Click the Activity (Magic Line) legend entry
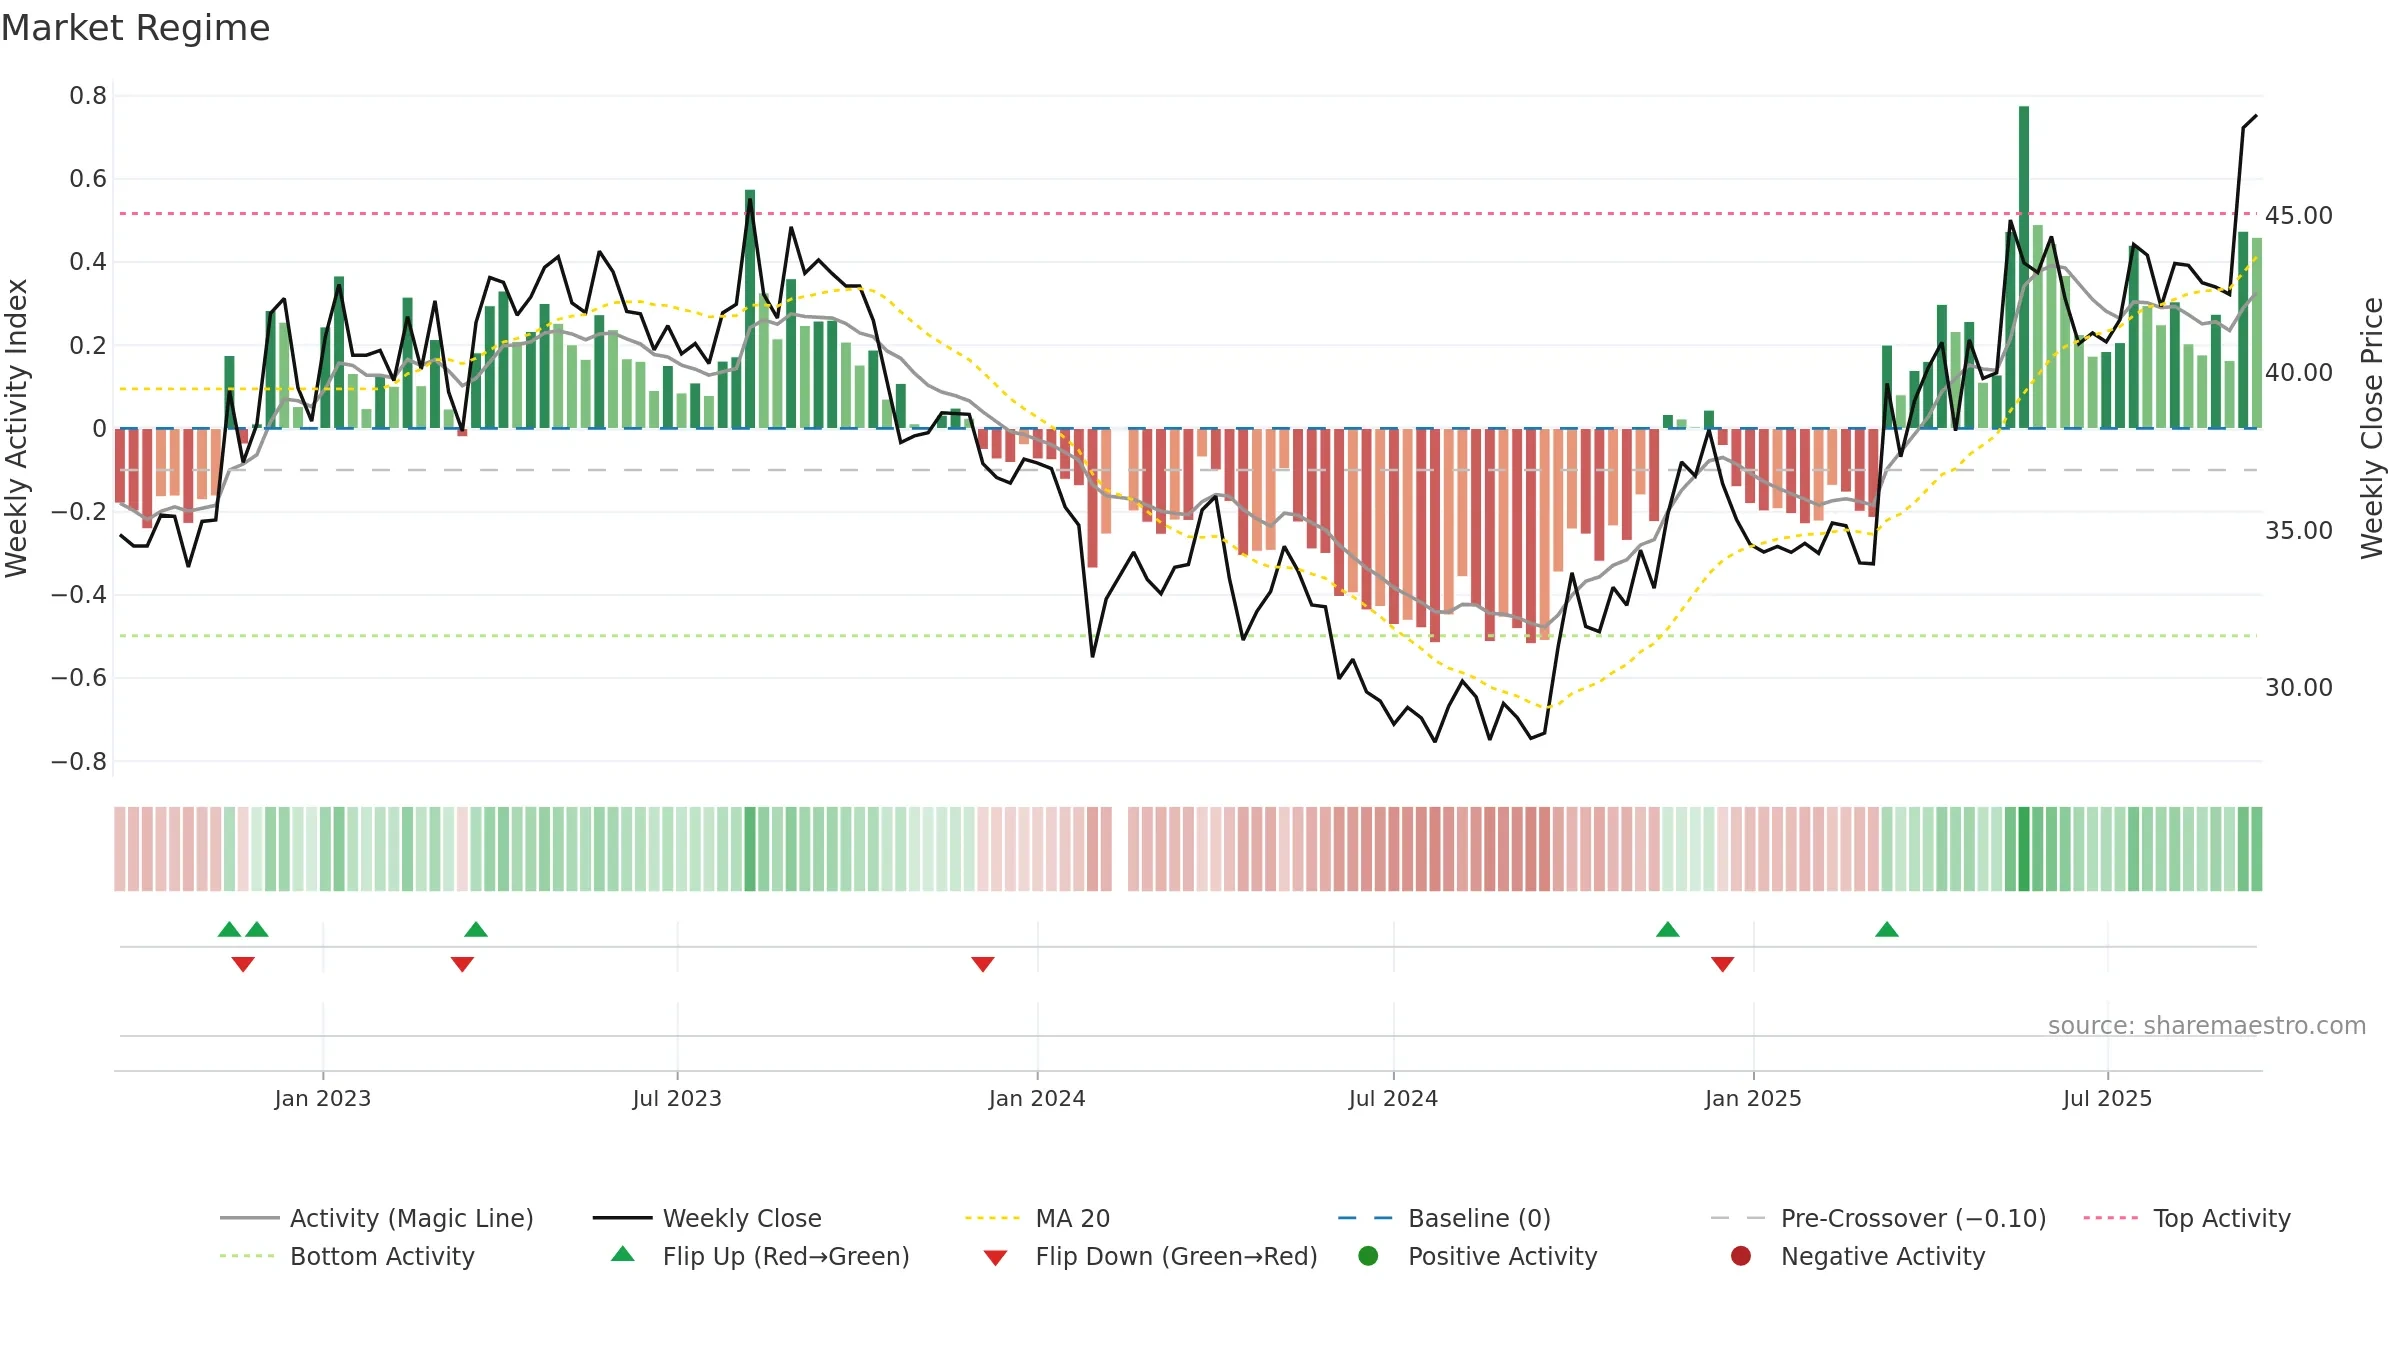Viewport: 2400px width, 1350px height. coord(377,1218)
